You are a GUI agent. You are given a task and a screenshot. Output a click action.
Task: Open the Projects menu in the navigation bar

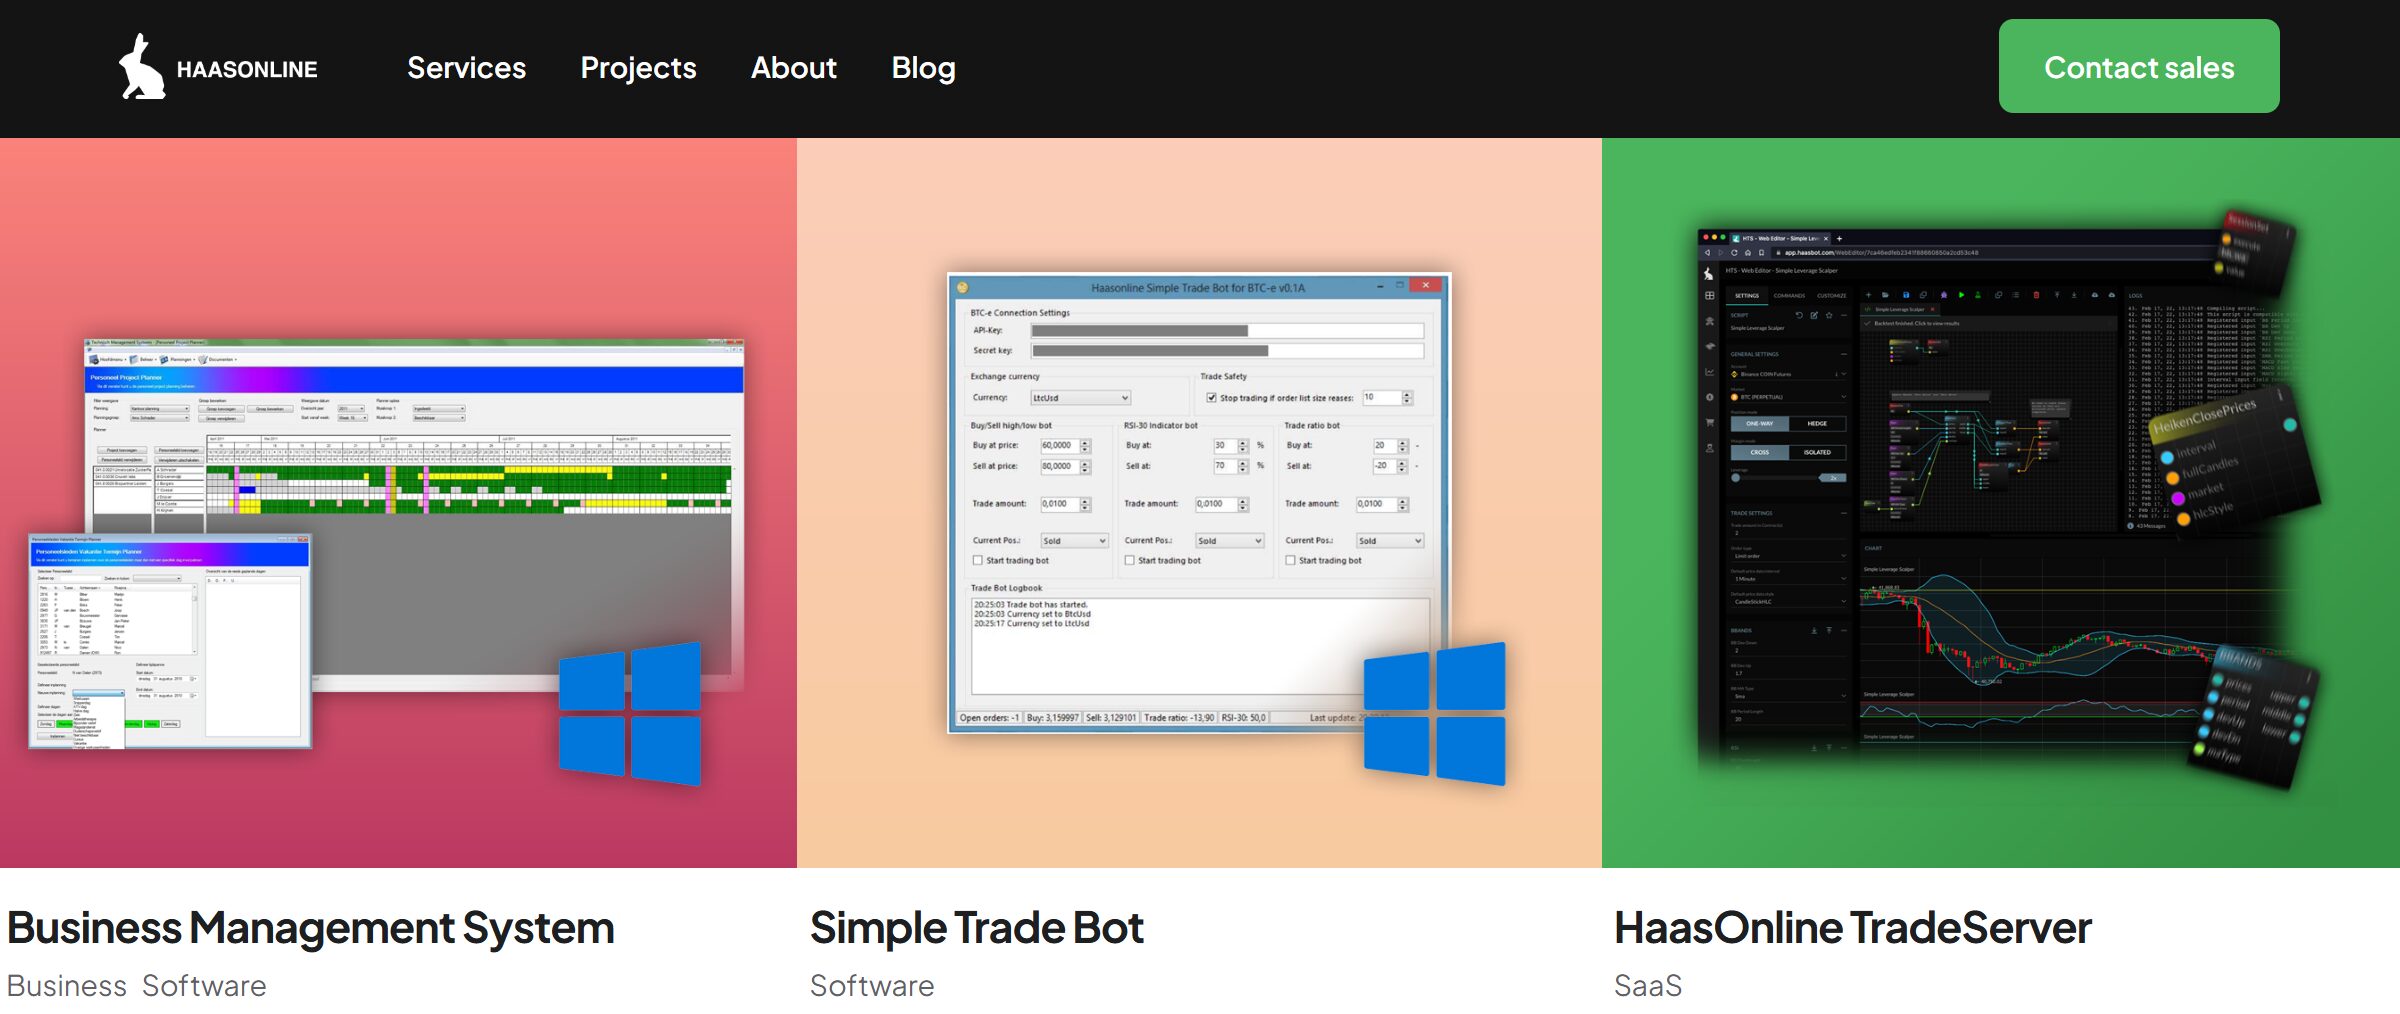(x=638, y=67)
